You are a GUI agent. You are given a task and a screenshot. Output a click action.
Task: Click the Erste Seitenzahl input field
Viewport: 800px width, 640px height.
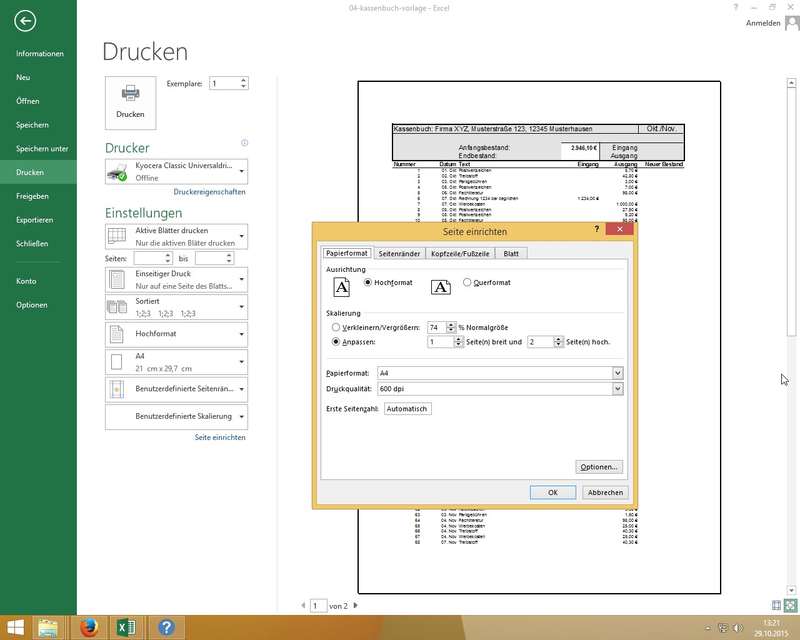pos(407,409)
